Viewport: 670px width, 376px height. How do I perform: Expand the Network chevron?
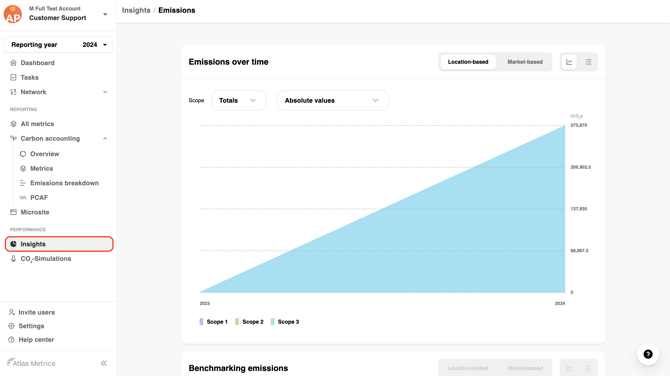[105, 92]
